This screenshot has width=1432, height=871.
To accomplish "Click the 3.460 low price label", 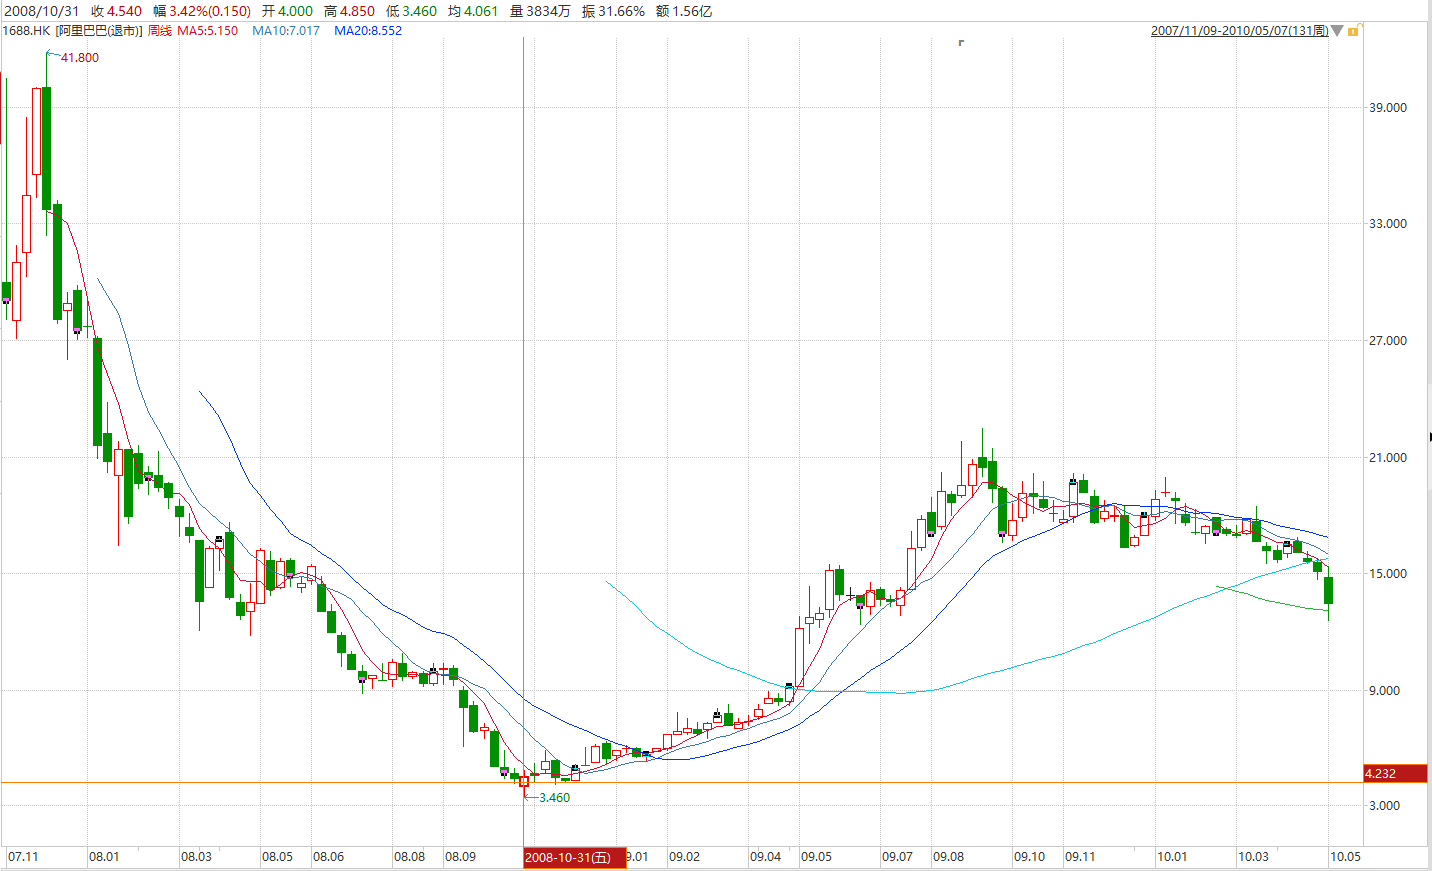I will pyautogui.click(x=554, y=798).
